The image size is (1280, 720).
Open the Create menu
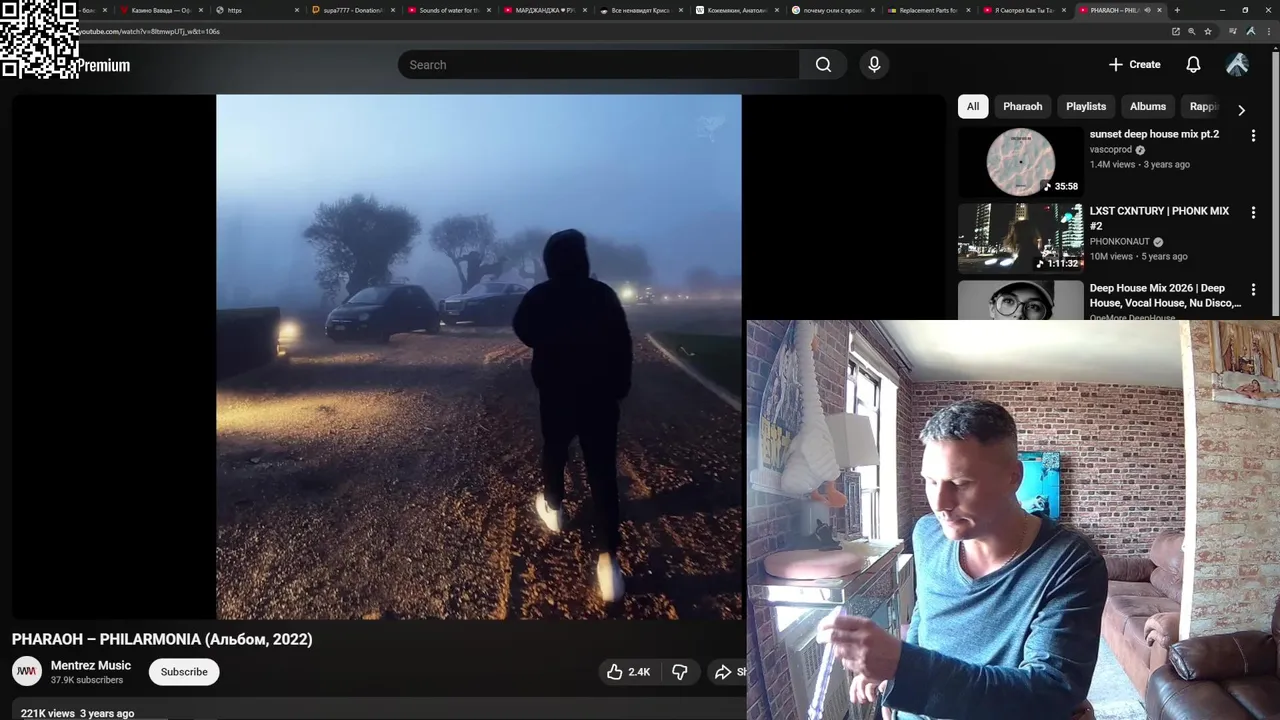pos(1134,65)
